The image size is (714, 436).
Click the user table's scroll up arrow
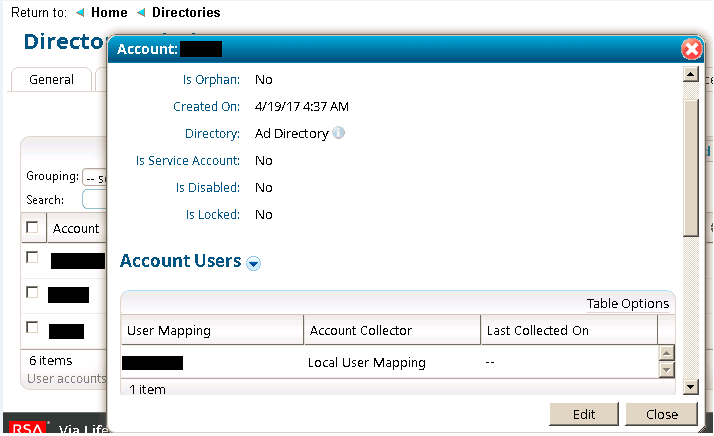(666, 353)
